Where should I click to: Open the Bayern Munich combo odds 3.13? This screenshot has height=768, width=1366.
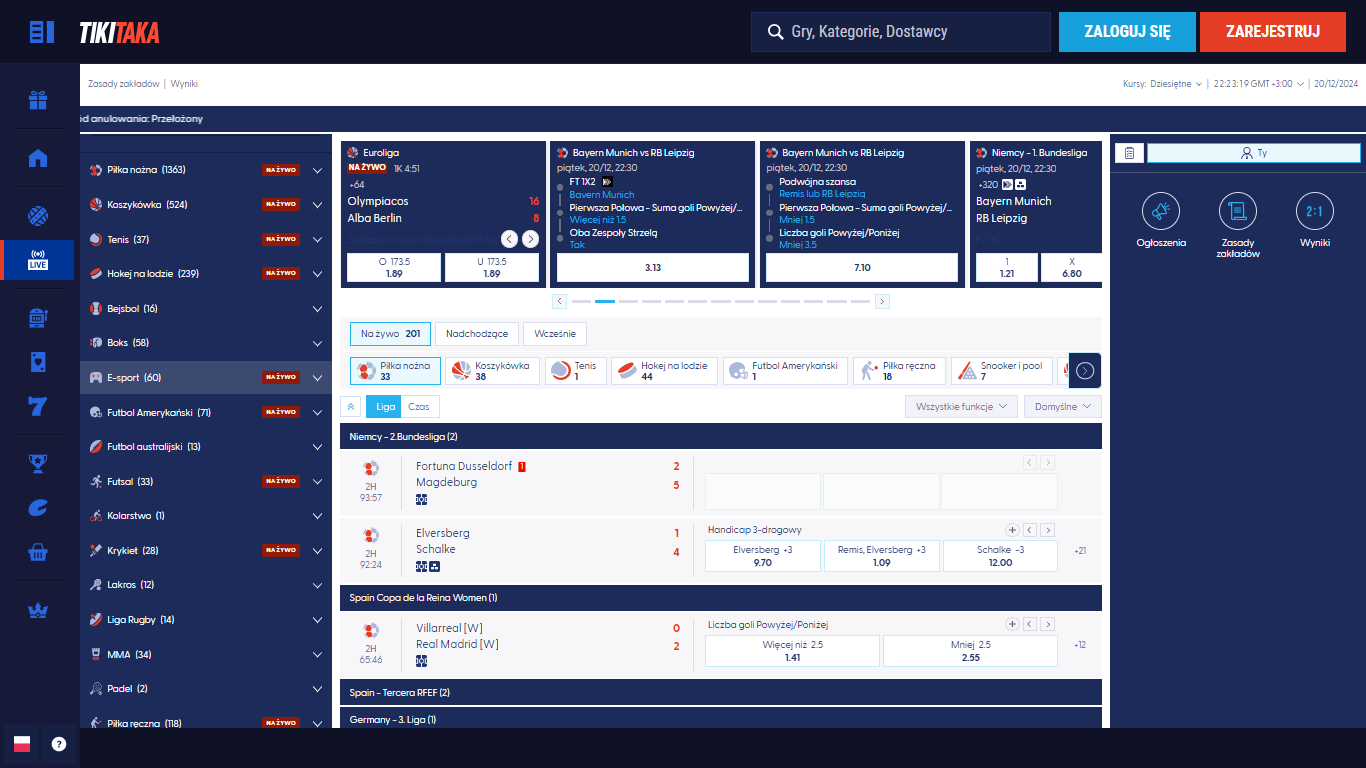[x=653, y=267]
